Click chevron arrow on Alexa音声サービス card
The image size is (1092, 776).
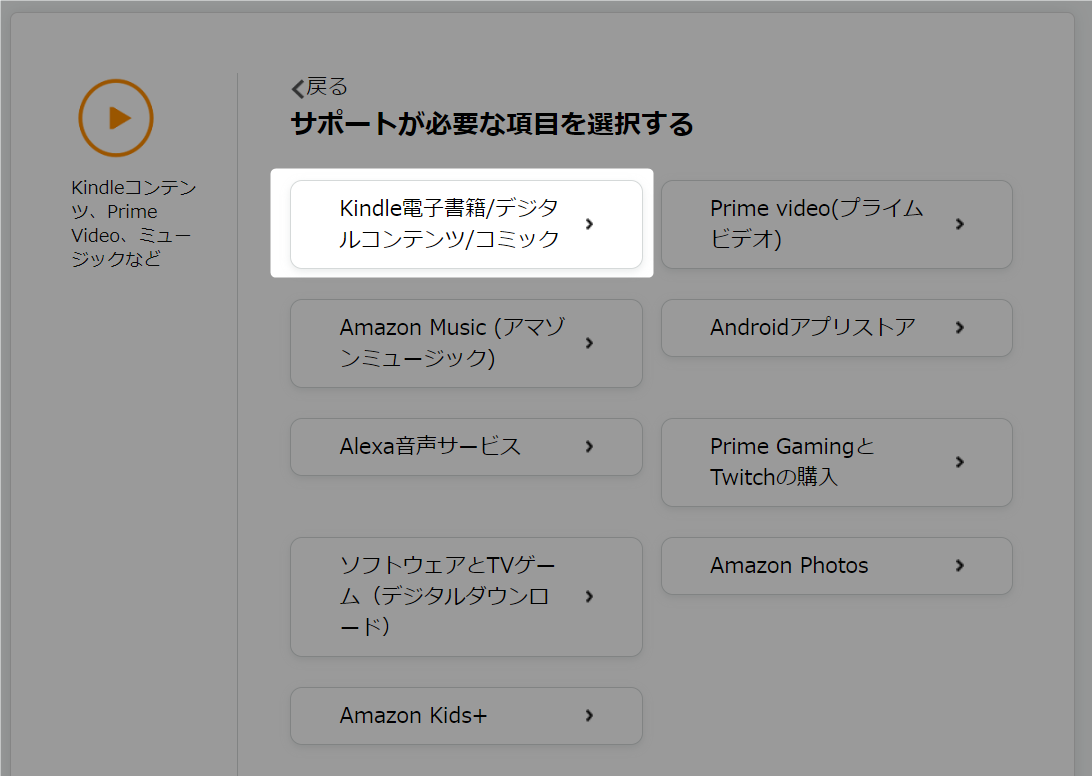(x=589, y=447)
